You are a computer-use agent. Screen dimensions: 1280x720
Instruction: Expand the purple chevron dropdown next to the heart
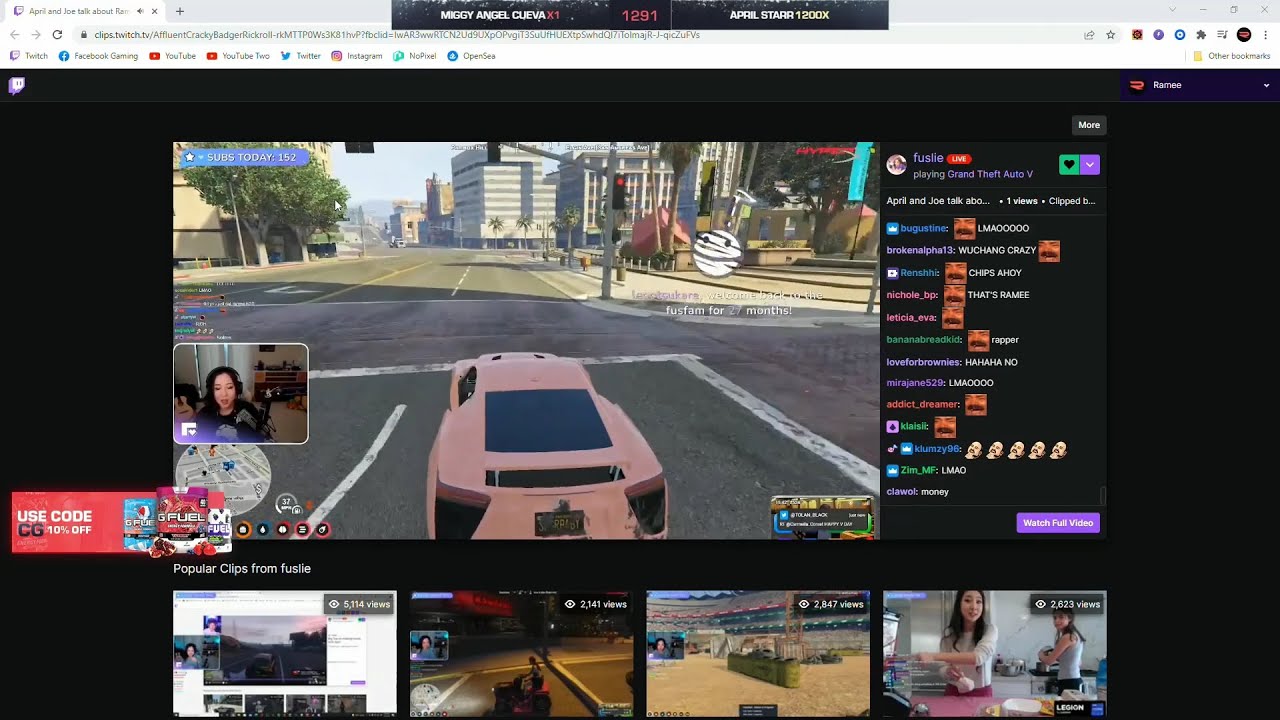(1090, 165)
